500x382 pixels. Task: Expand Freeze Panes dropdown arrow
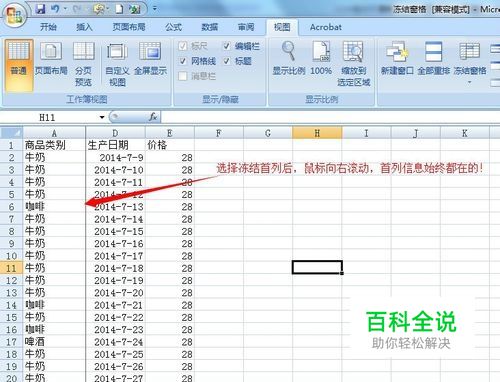[x=470, y=82]
